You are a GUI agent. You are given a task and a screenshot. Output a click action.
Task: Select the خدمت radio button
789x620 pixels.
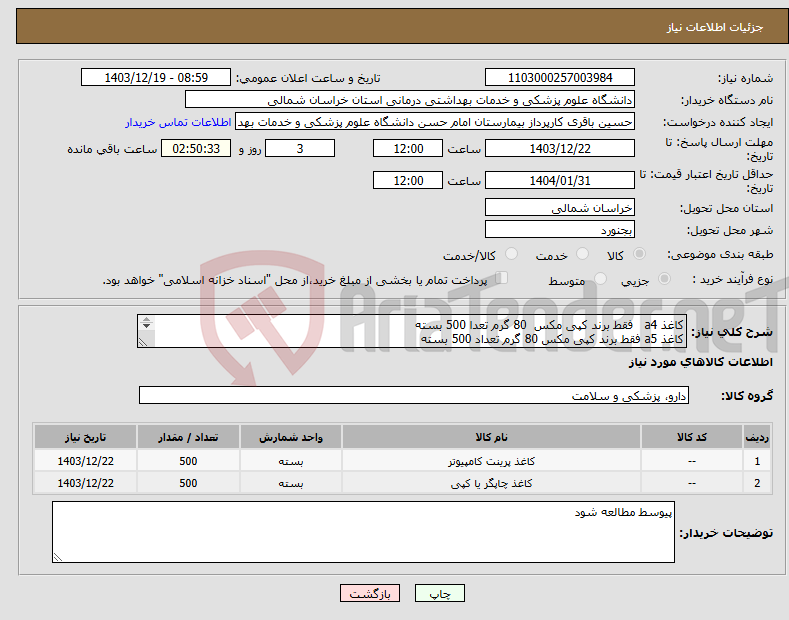582,254
